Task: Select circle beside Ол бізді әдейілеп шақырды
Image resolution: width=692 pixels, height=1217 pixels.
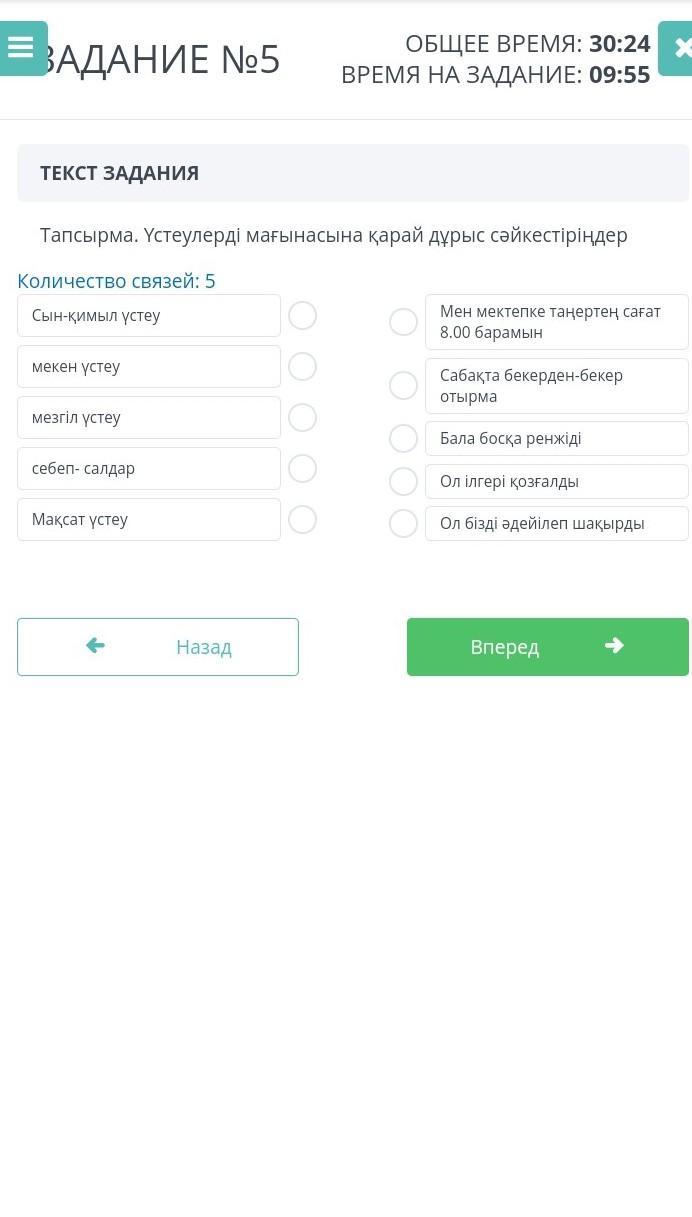Action: [x=403, y=524]
